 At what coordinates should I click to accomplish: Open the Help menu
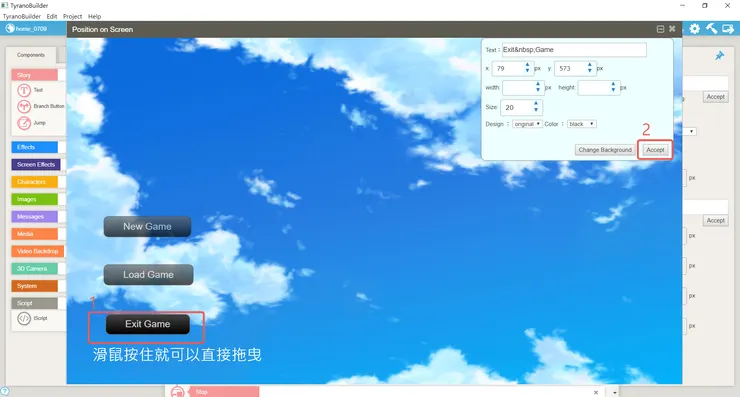[94, 16]
